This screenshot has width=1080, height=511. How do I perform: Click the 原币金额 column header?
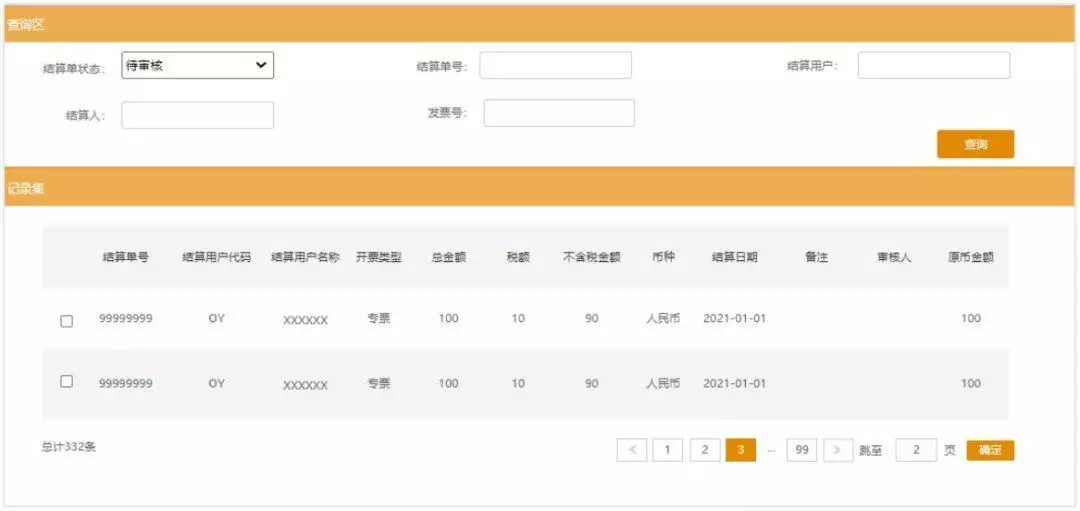(x=970, y=258)
